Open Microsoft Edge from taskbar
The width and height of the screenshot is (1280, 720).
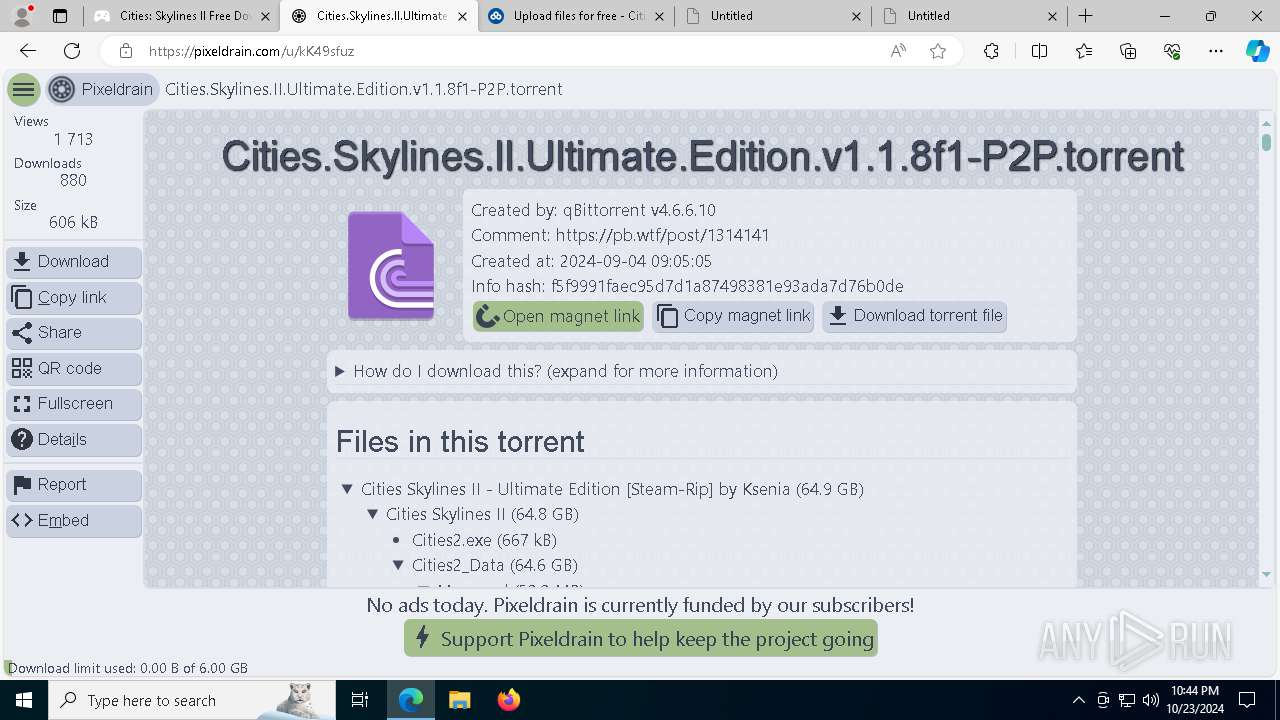[x=411, y=700]
